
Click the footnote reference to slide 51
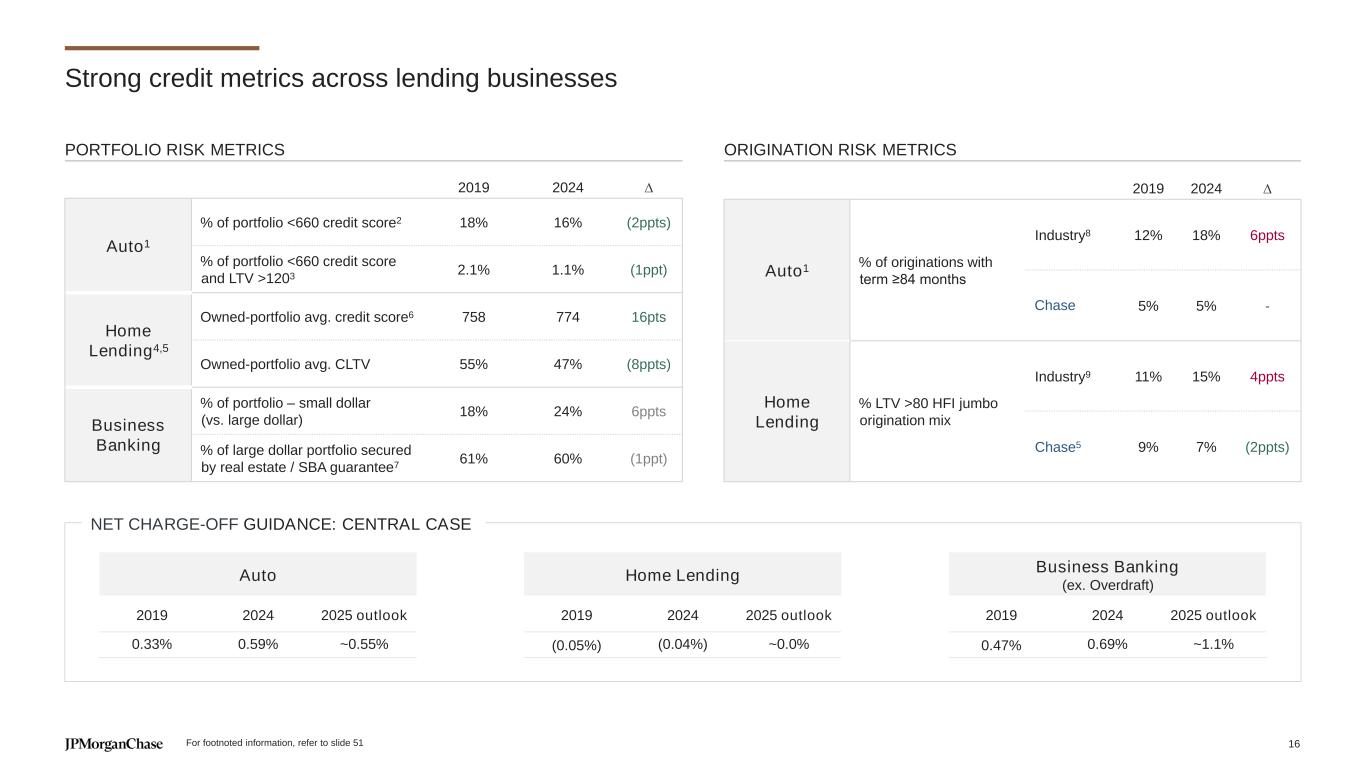tap(275, 743)
